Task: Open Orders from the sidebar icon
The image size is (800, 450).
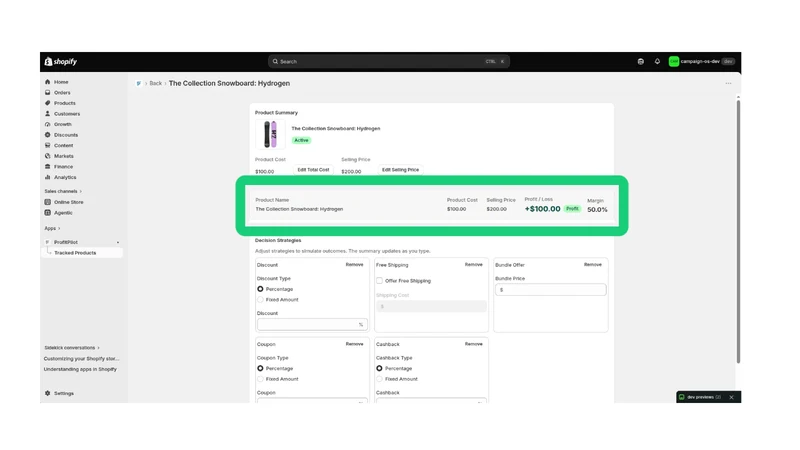Action: point(47,92)
